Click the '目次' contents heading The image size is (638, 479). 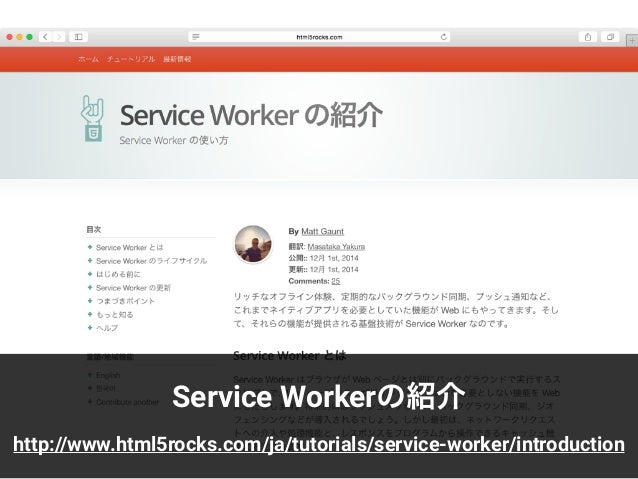94,230
